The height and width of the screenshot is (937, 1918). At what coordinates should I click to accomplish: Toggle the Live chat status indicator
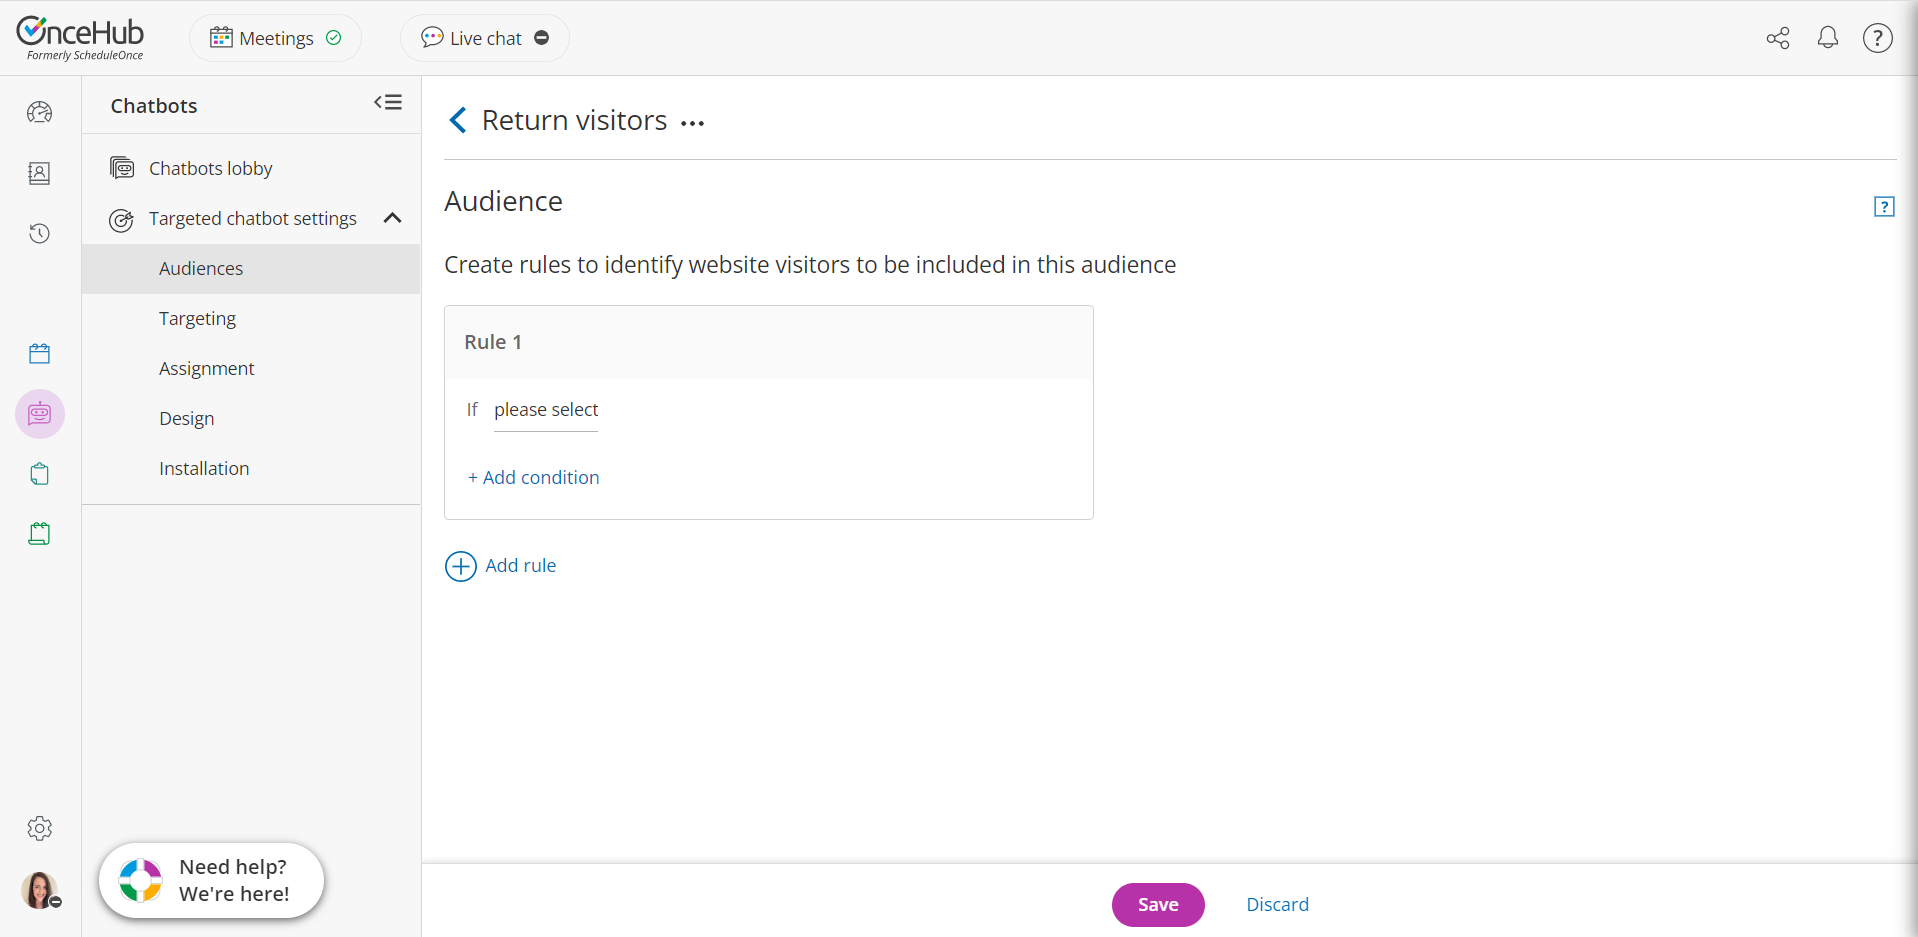tap(542, 38)
